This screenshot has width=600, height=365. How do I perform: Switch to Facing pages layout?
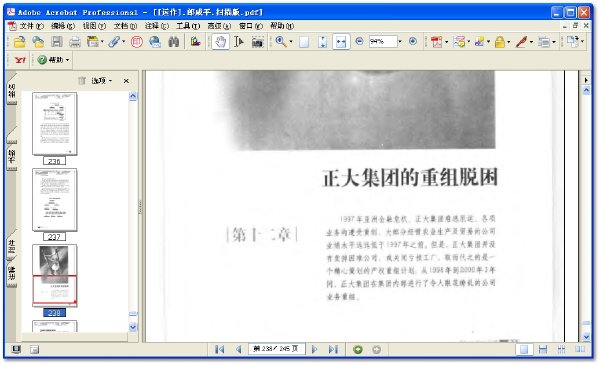pos(580,349)
